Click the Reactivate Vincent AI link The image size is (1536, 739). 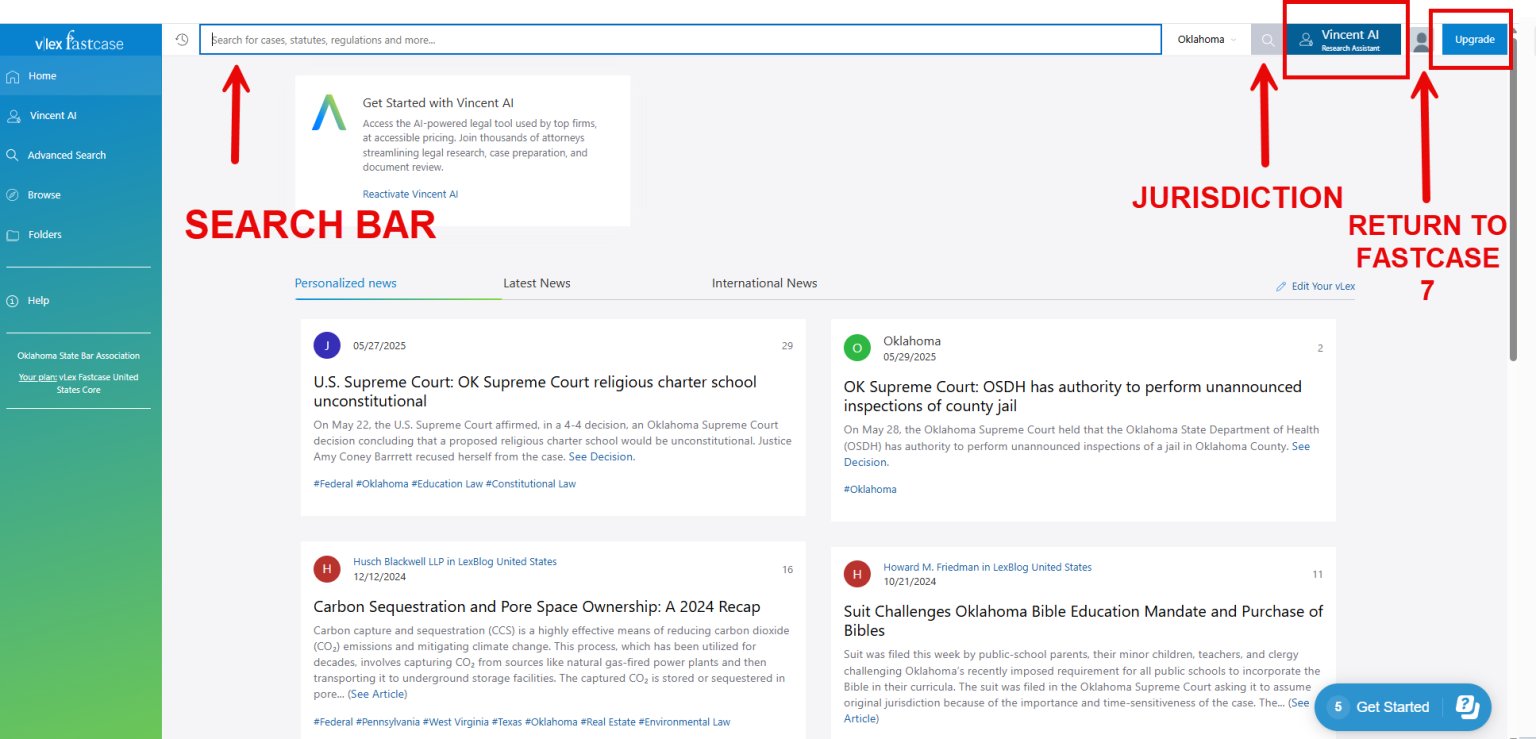(x=410, y=194)
